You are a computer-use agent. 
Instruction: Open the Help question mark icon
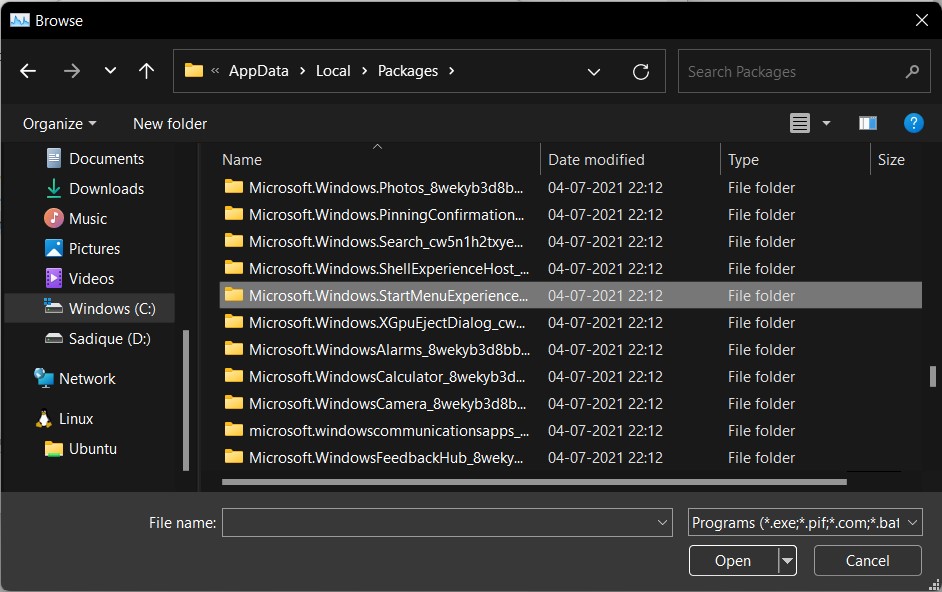click(x=912, y=123)
